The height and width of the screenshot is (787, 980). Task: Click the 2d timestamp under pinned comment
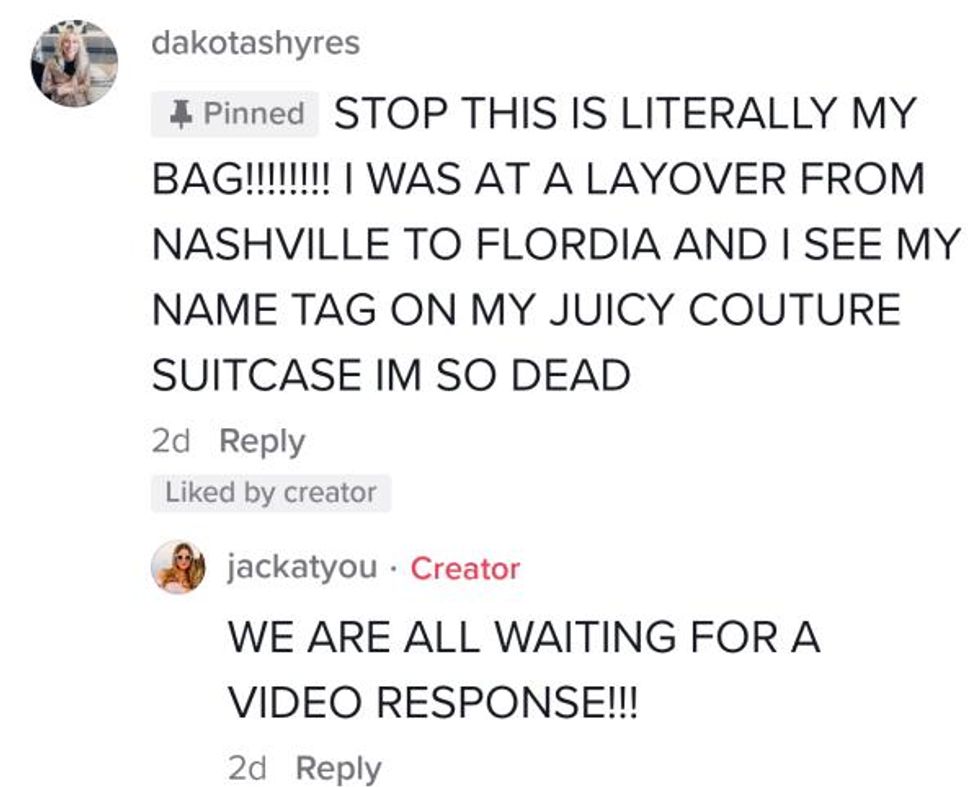click(x=171, y=443)
